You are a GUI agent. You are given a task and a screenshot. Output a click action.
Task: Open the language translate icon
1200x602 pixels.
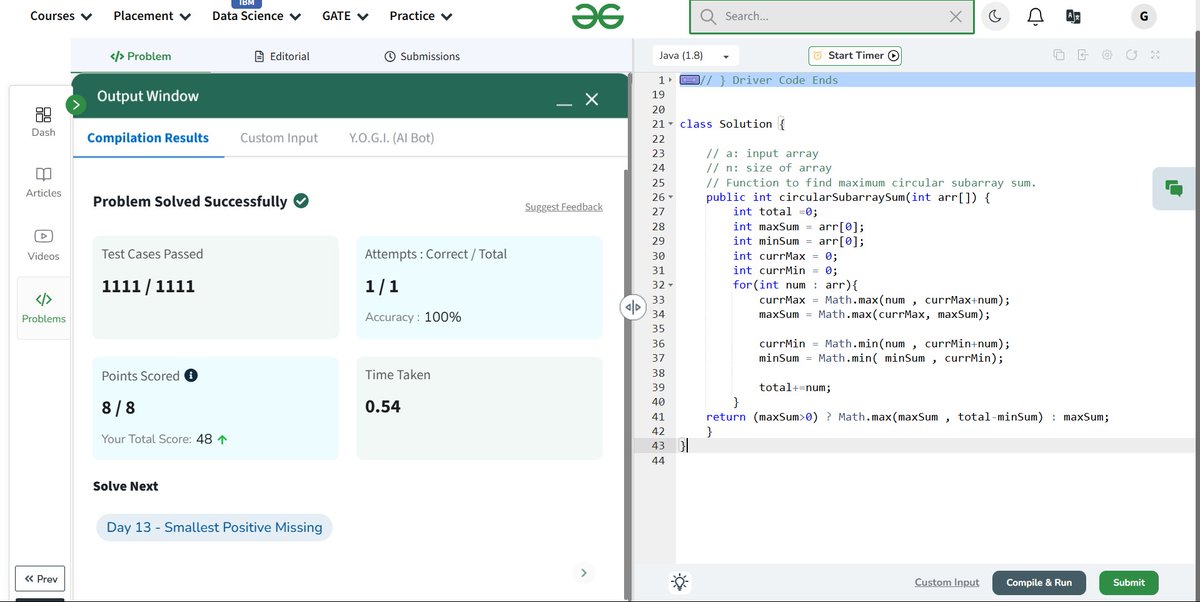[x=1074, y=16]
